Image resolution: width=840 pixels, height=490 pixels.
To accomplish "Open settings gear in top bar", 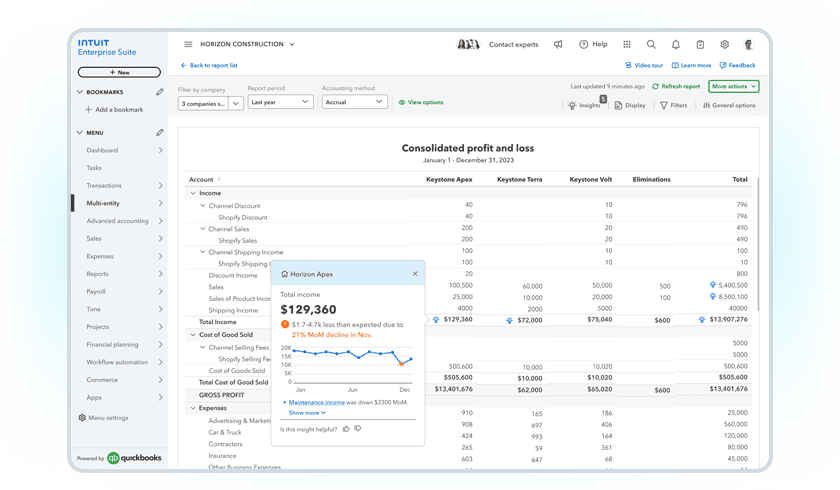I will pos(724,44).
